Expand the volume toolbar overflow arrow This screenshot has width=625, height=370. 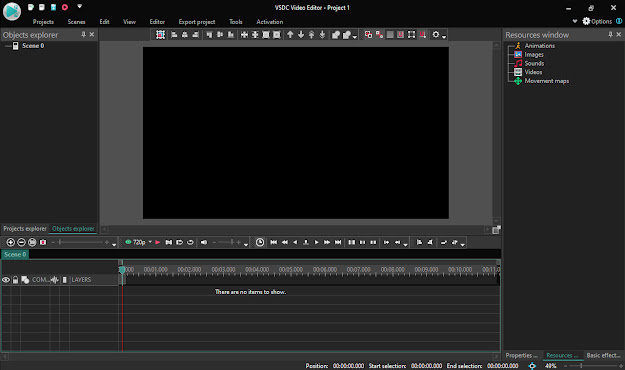[246, 244]
